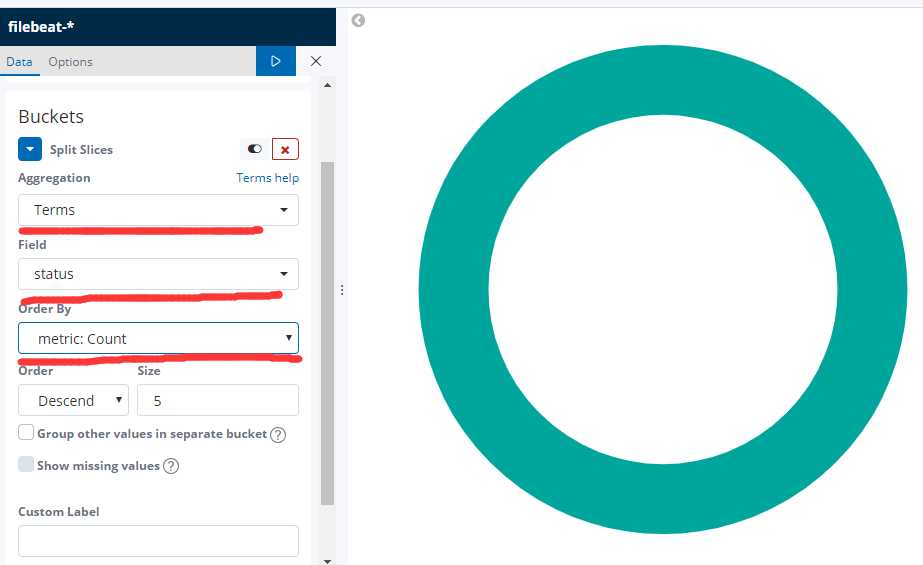This screenshot has height=565, width=923.
Task: Open the Descend order dropdown
Action: coord(74,400)
